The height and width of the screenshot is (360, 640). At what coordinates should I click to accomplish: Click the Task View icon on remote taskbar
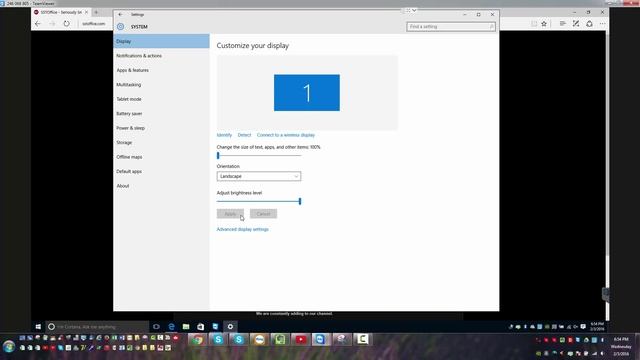tap(156, 327)
